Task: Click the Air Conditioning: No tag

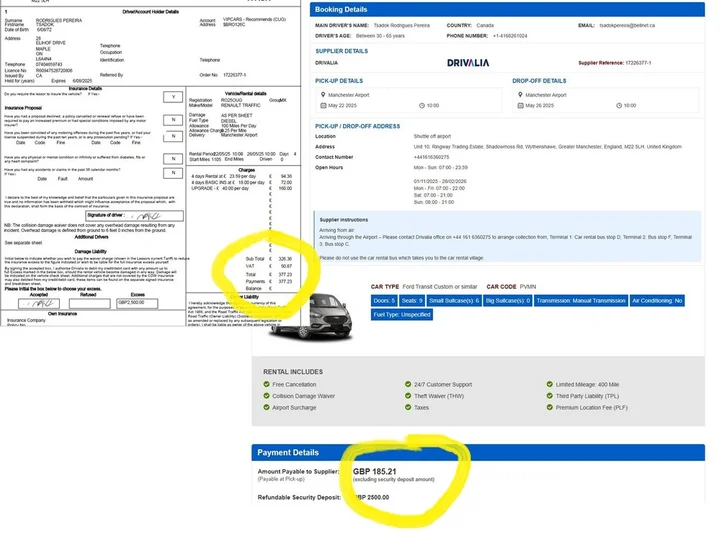Action: 658,300
